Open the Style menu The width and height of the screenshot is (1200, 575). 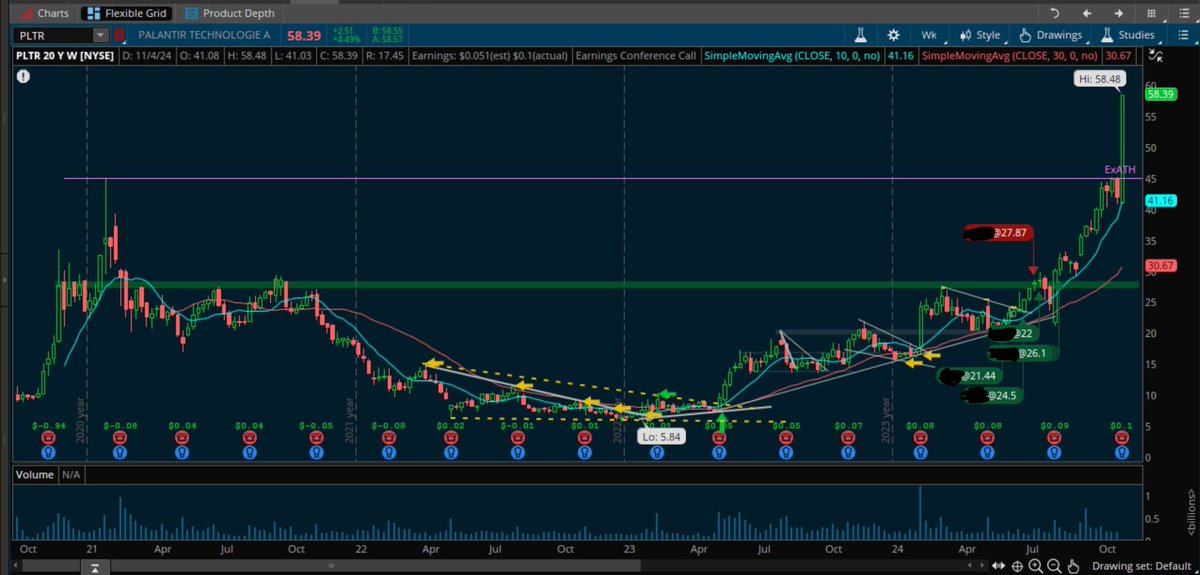980,35
